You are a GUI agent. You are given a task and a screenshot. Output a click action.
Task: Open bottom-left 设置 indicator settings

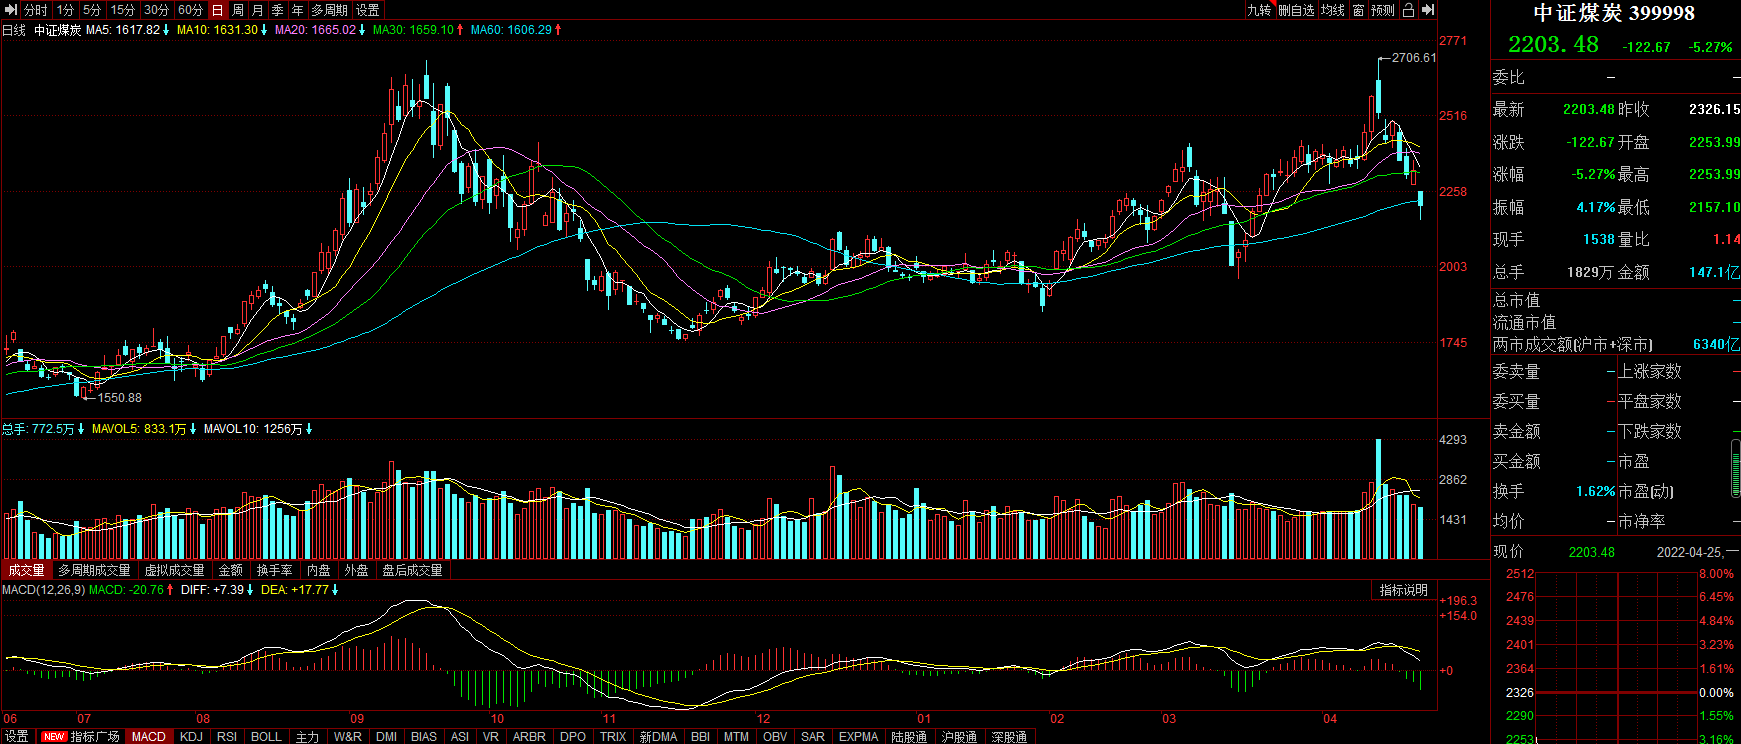click(17, 736)
